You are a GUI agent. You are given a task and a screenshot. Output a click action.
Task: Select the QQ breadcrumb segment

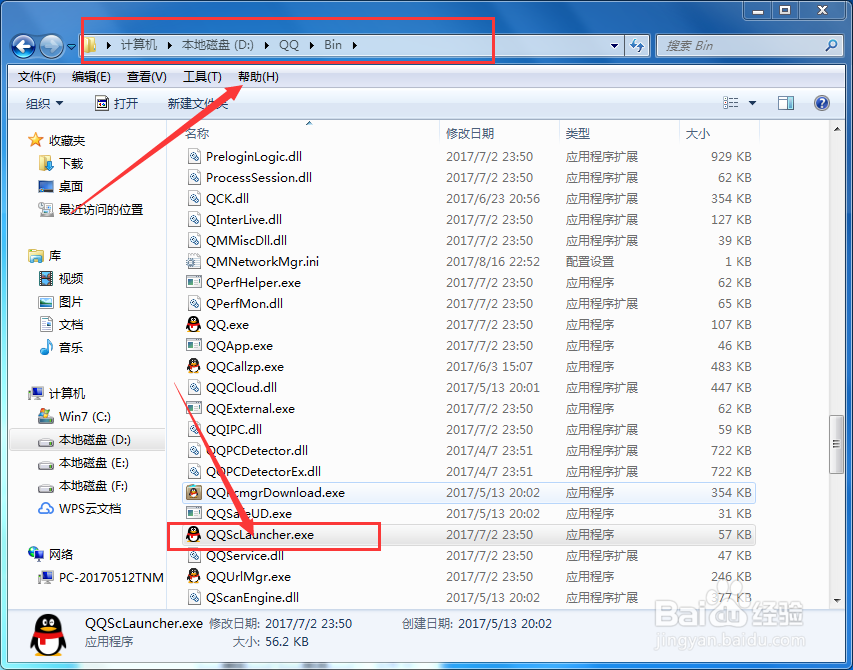click(x=289, y=45)
